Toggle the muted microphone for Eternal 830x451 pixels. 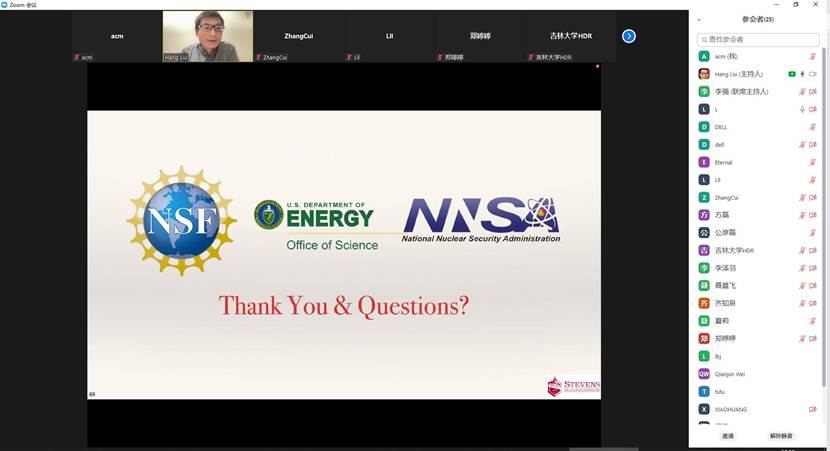pyautogui.click(x=812, y=162)
